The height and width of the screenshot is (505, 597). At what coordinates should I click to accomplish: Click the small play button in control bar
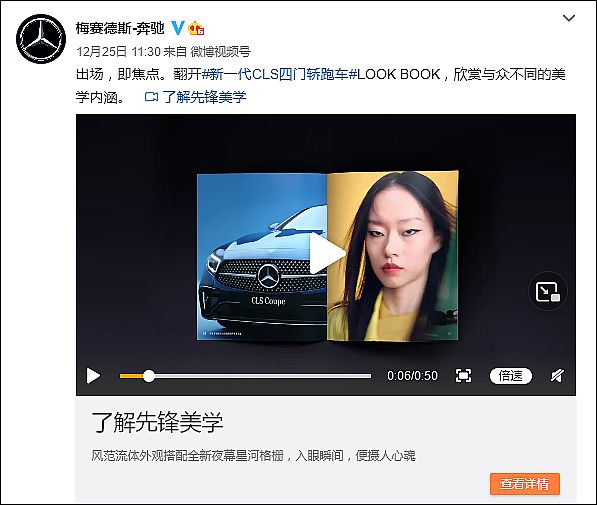point(93,376)
